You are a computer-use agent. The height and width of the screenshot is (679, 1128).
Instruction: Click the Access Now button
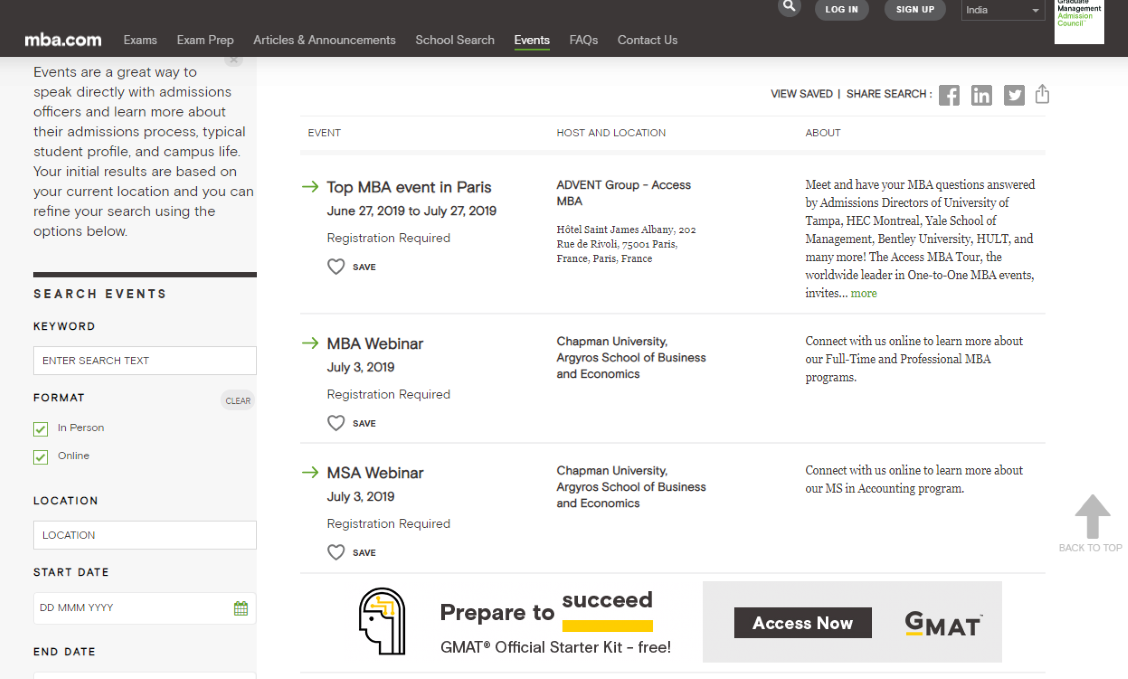tap(803, 623)
